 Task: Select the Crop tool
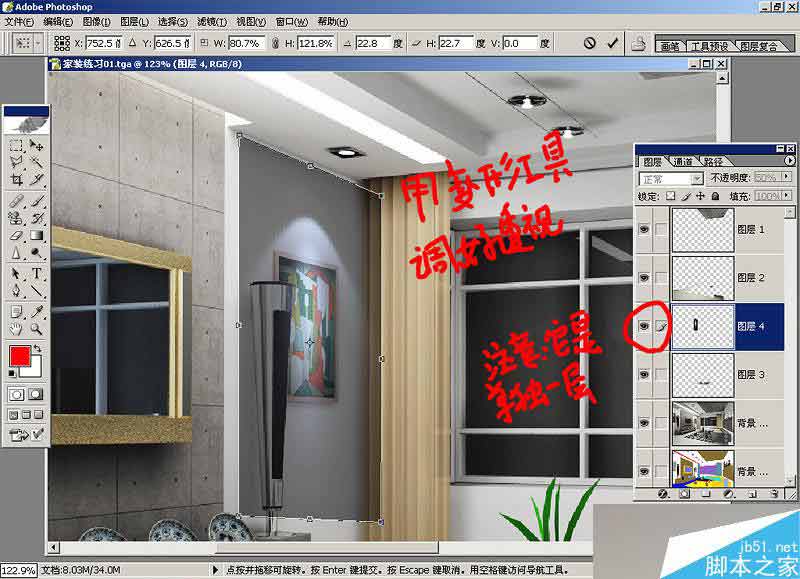pyautogui.click(x=16, y=179)
